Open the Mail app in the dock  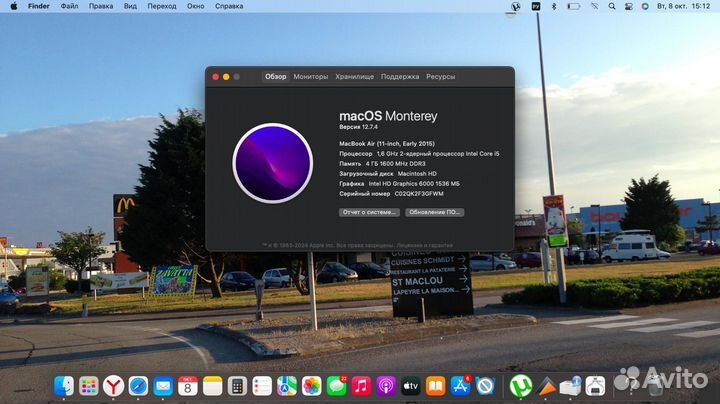tap(163, 386)
